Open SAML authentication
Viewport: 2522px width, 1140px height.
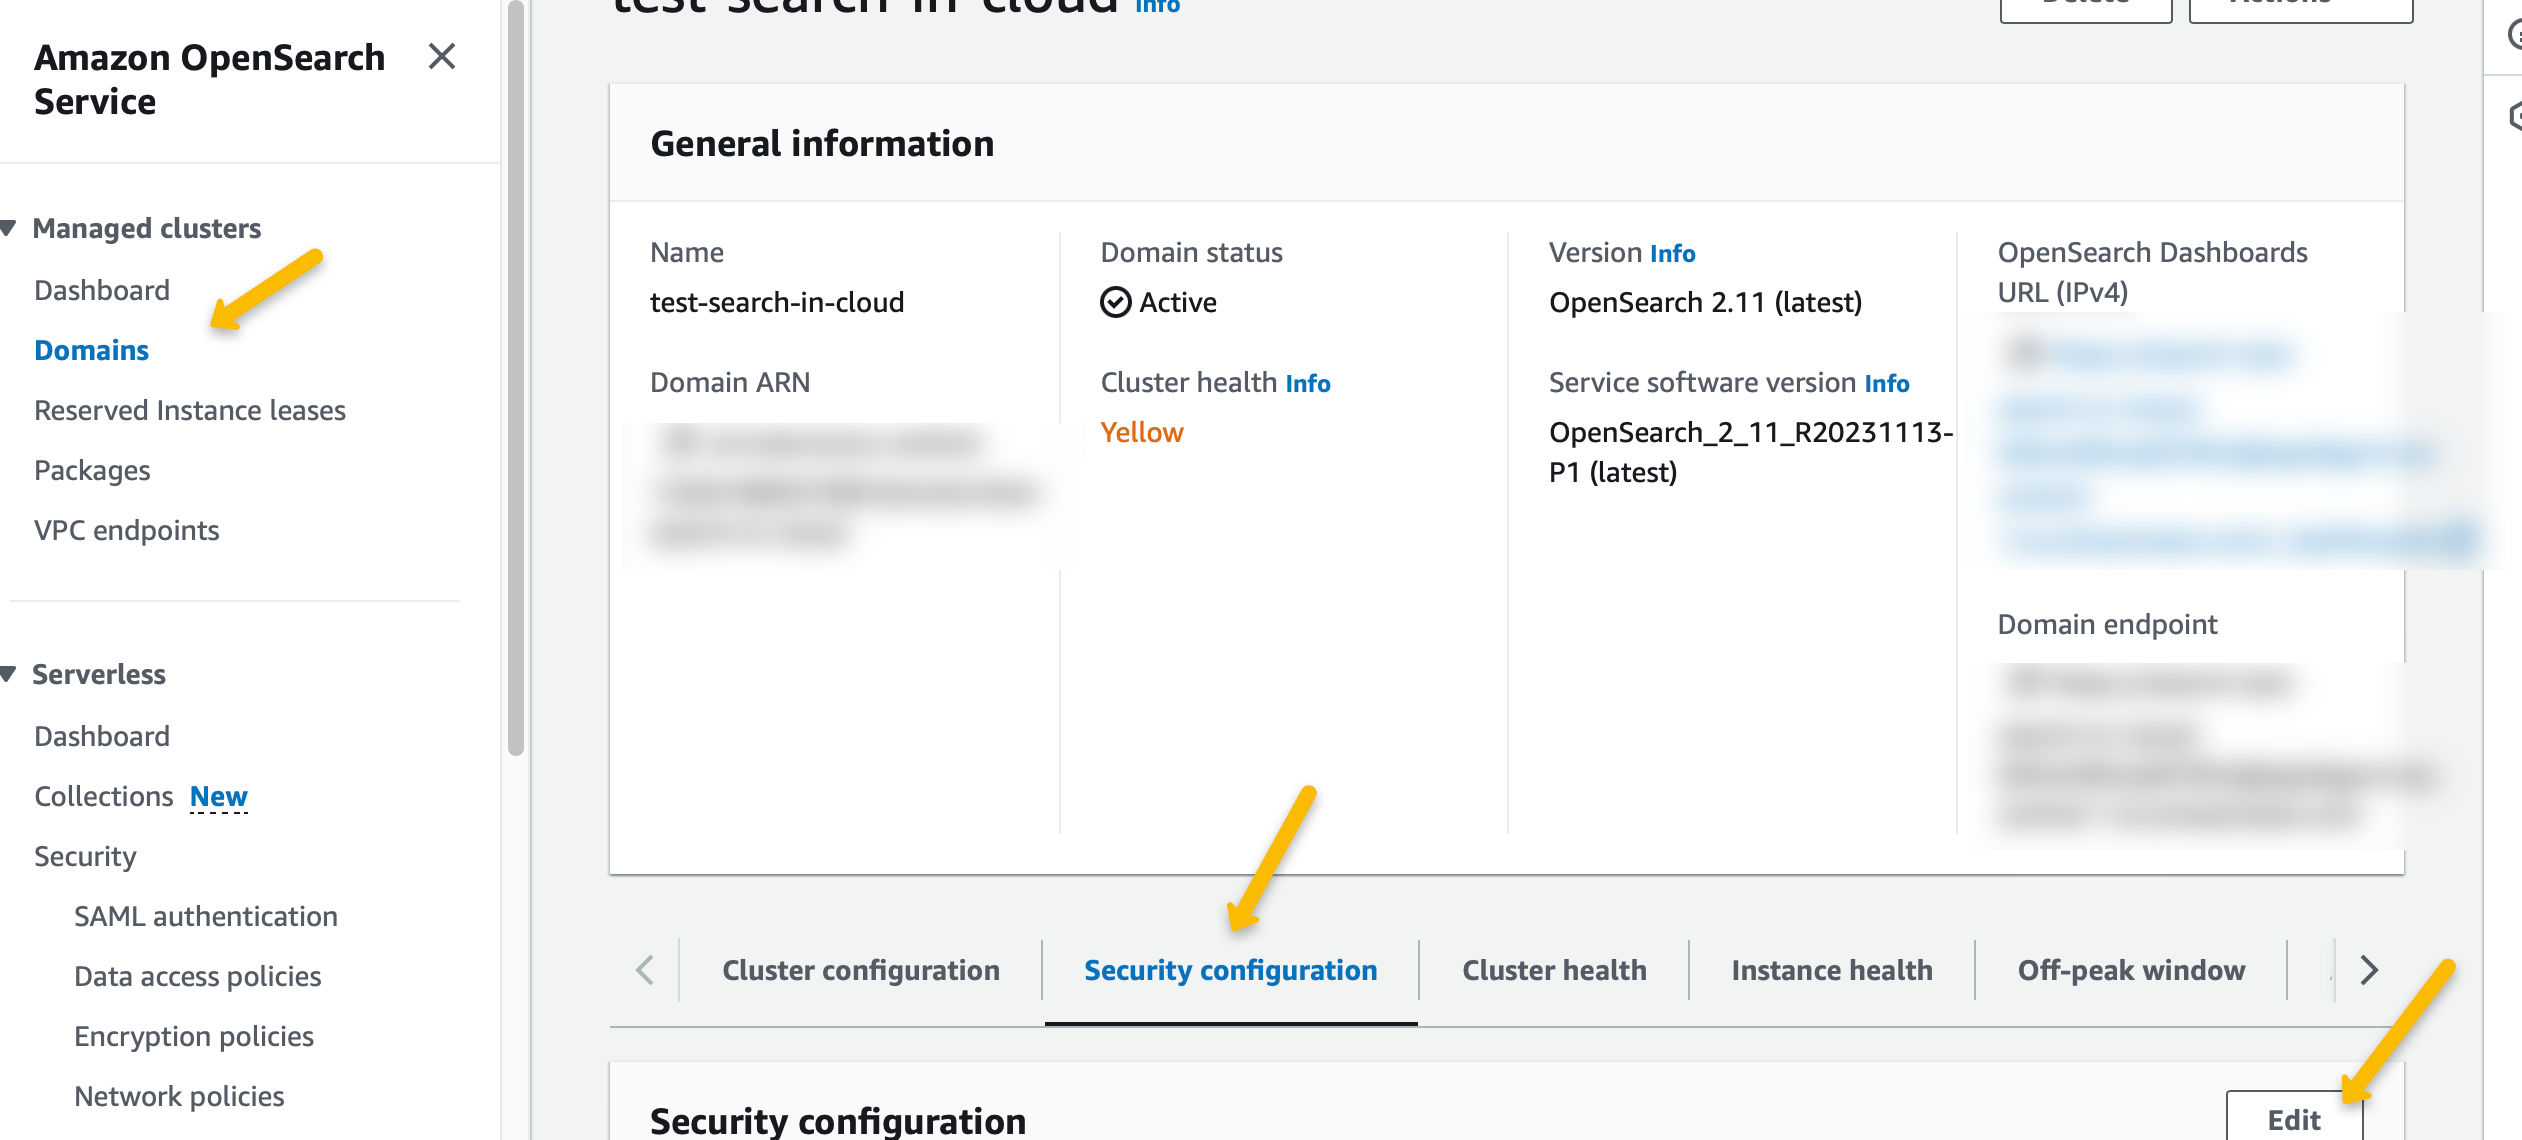tap(206, 916)
